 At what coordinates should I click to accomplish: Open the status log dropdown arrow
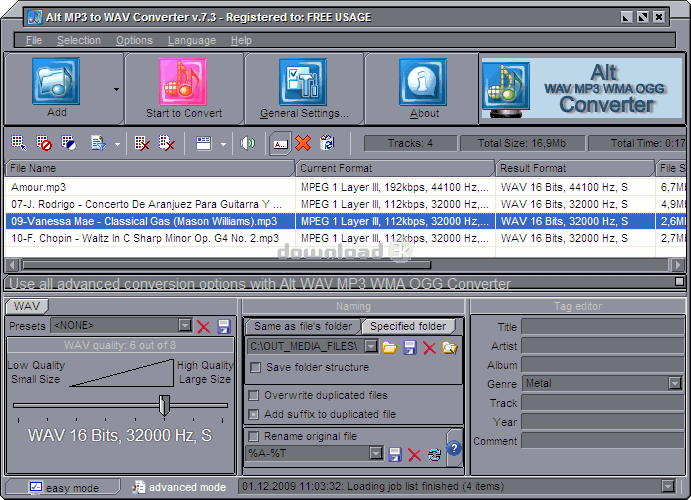point(668,486)
